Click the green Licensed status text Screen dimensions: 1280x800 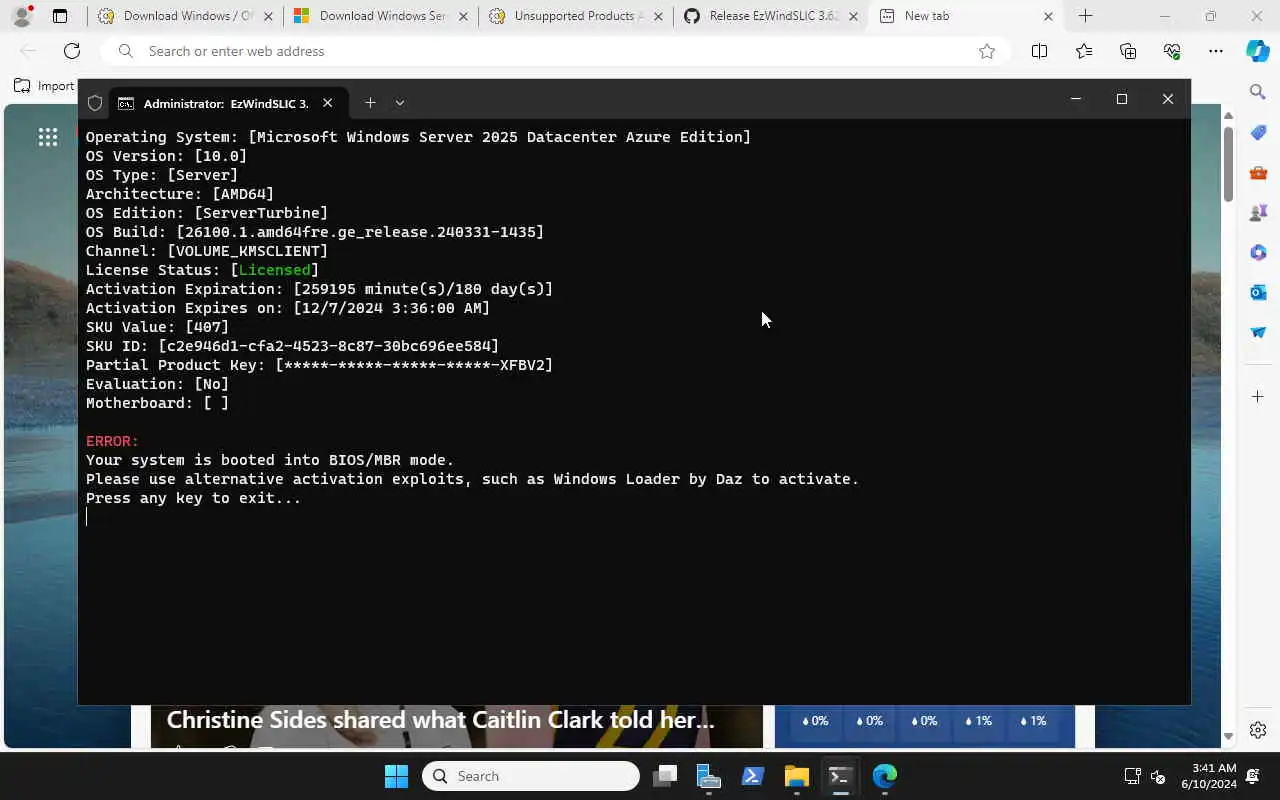[274, 270]
